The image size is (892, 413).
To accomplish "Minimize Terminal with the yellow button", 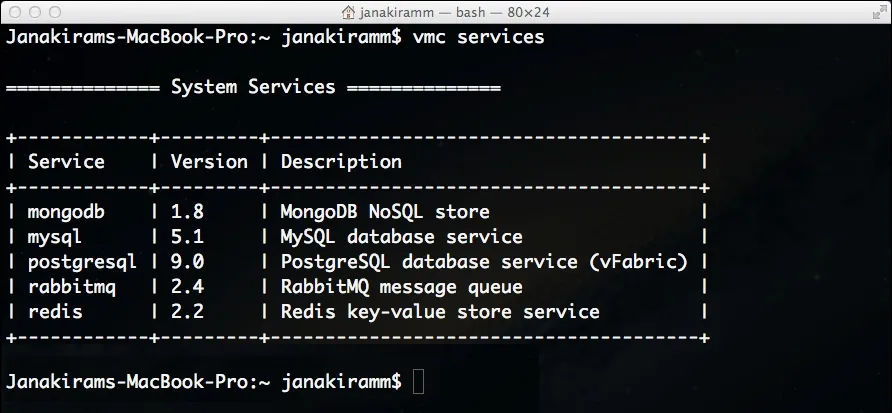I will coord(35,12).
